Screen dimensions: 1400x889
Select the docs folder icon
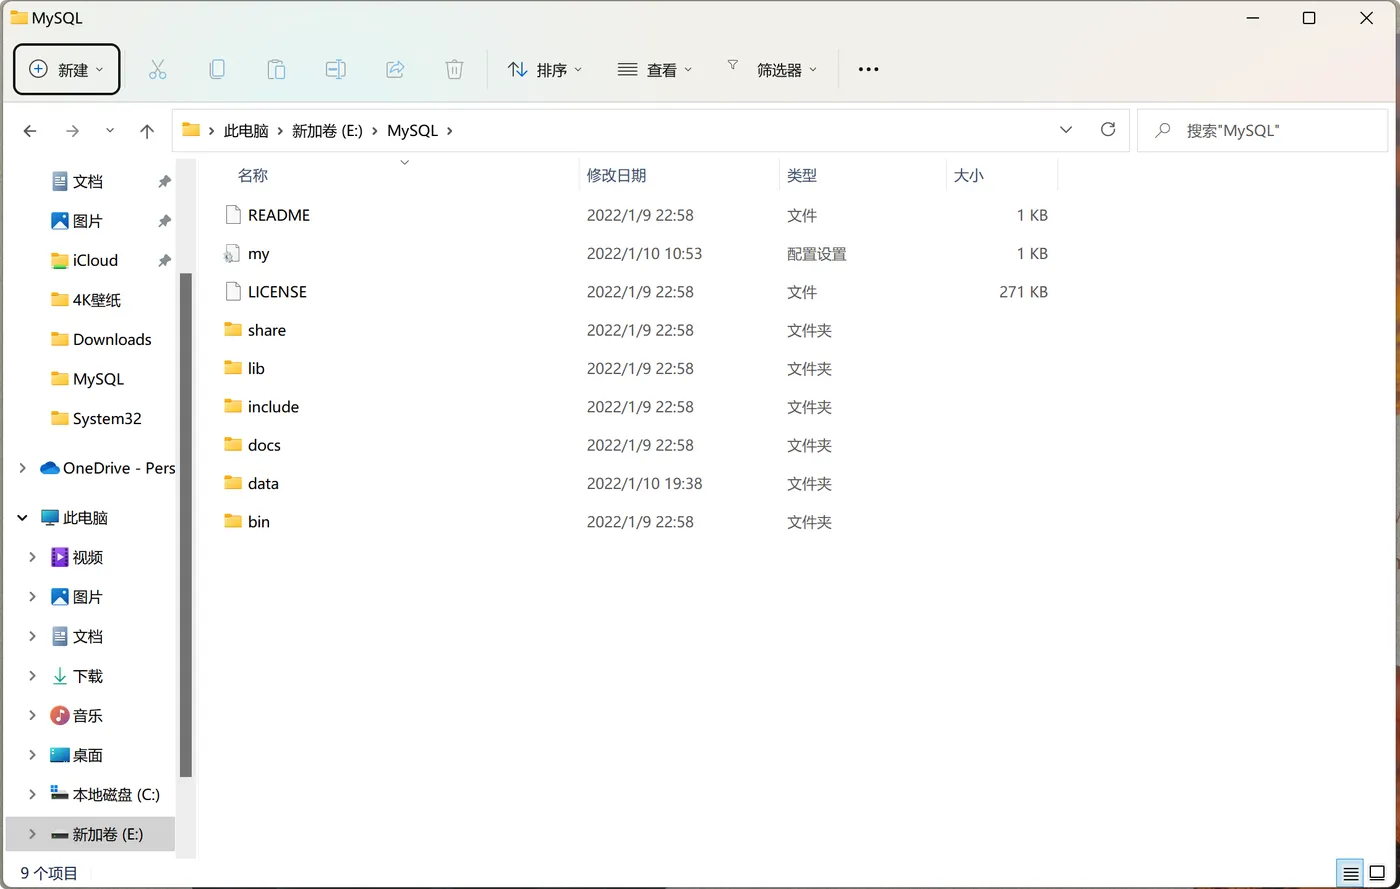coord(233,445)
